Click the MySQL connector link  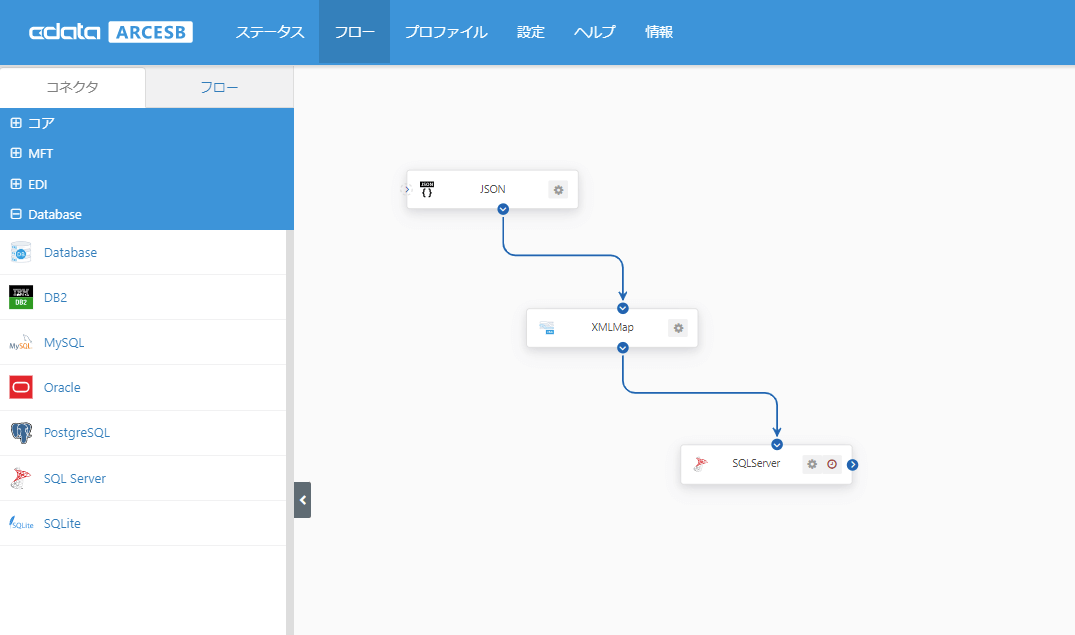click(x=64, y=342)
